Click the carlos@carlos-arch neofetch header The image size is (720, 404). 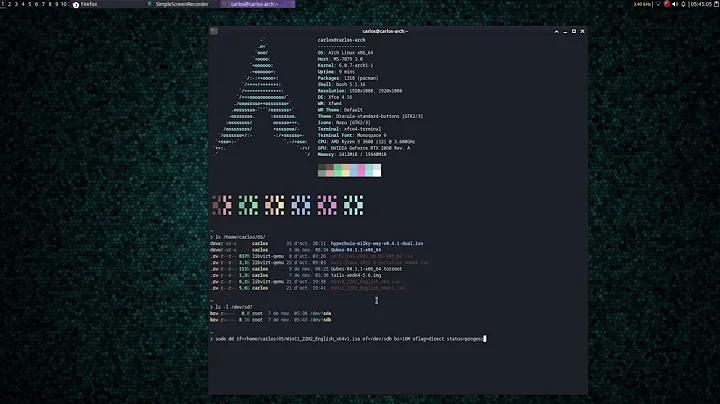pyautogui.click(x=342, y=40)
